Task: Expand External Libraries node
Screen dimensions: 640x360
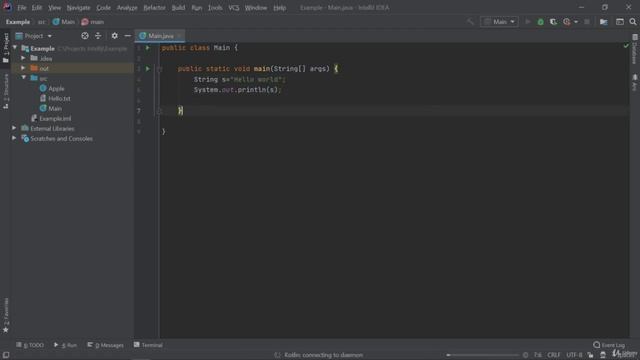Action: pos(14,128)
